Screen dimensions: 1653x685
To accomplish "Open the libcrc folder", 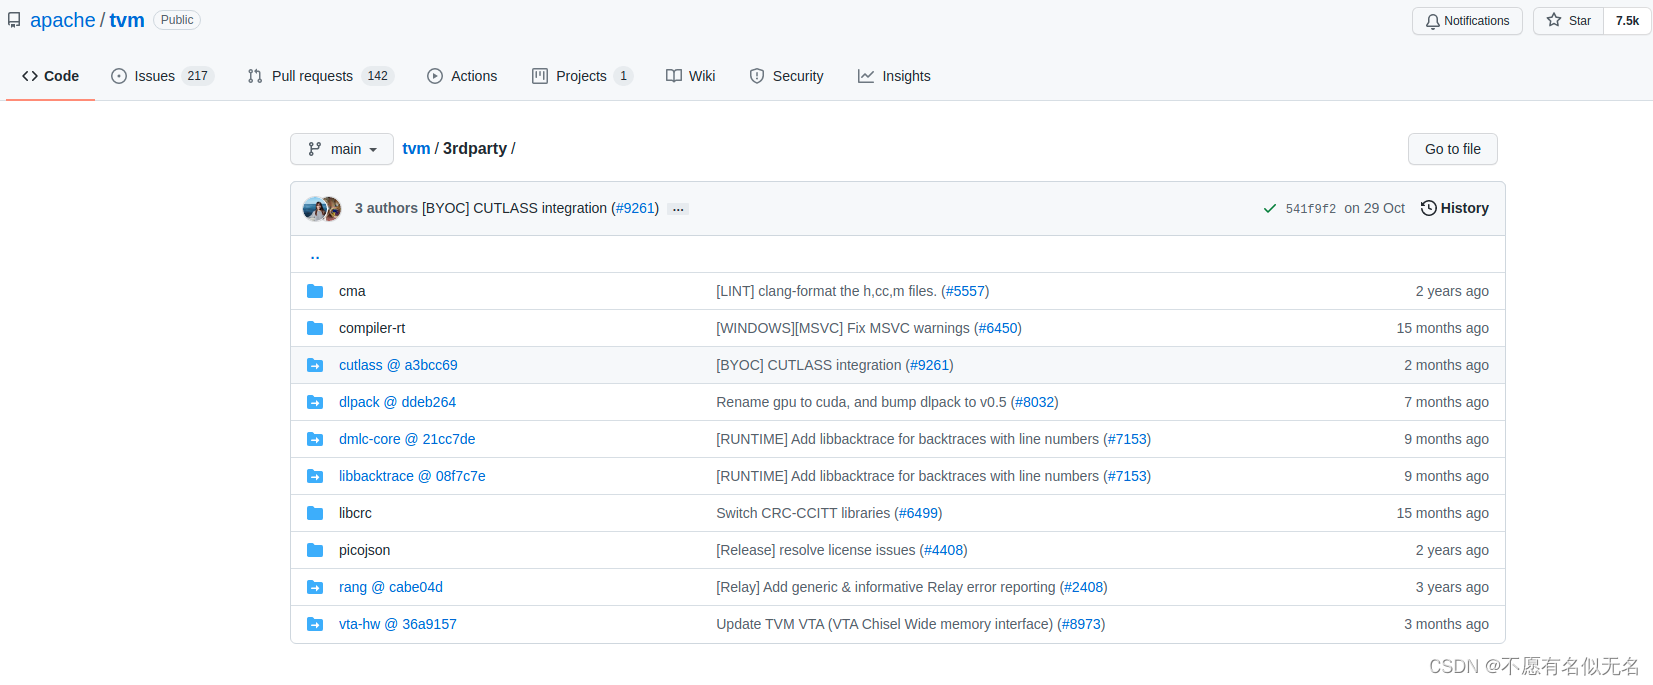I will 355,513.
